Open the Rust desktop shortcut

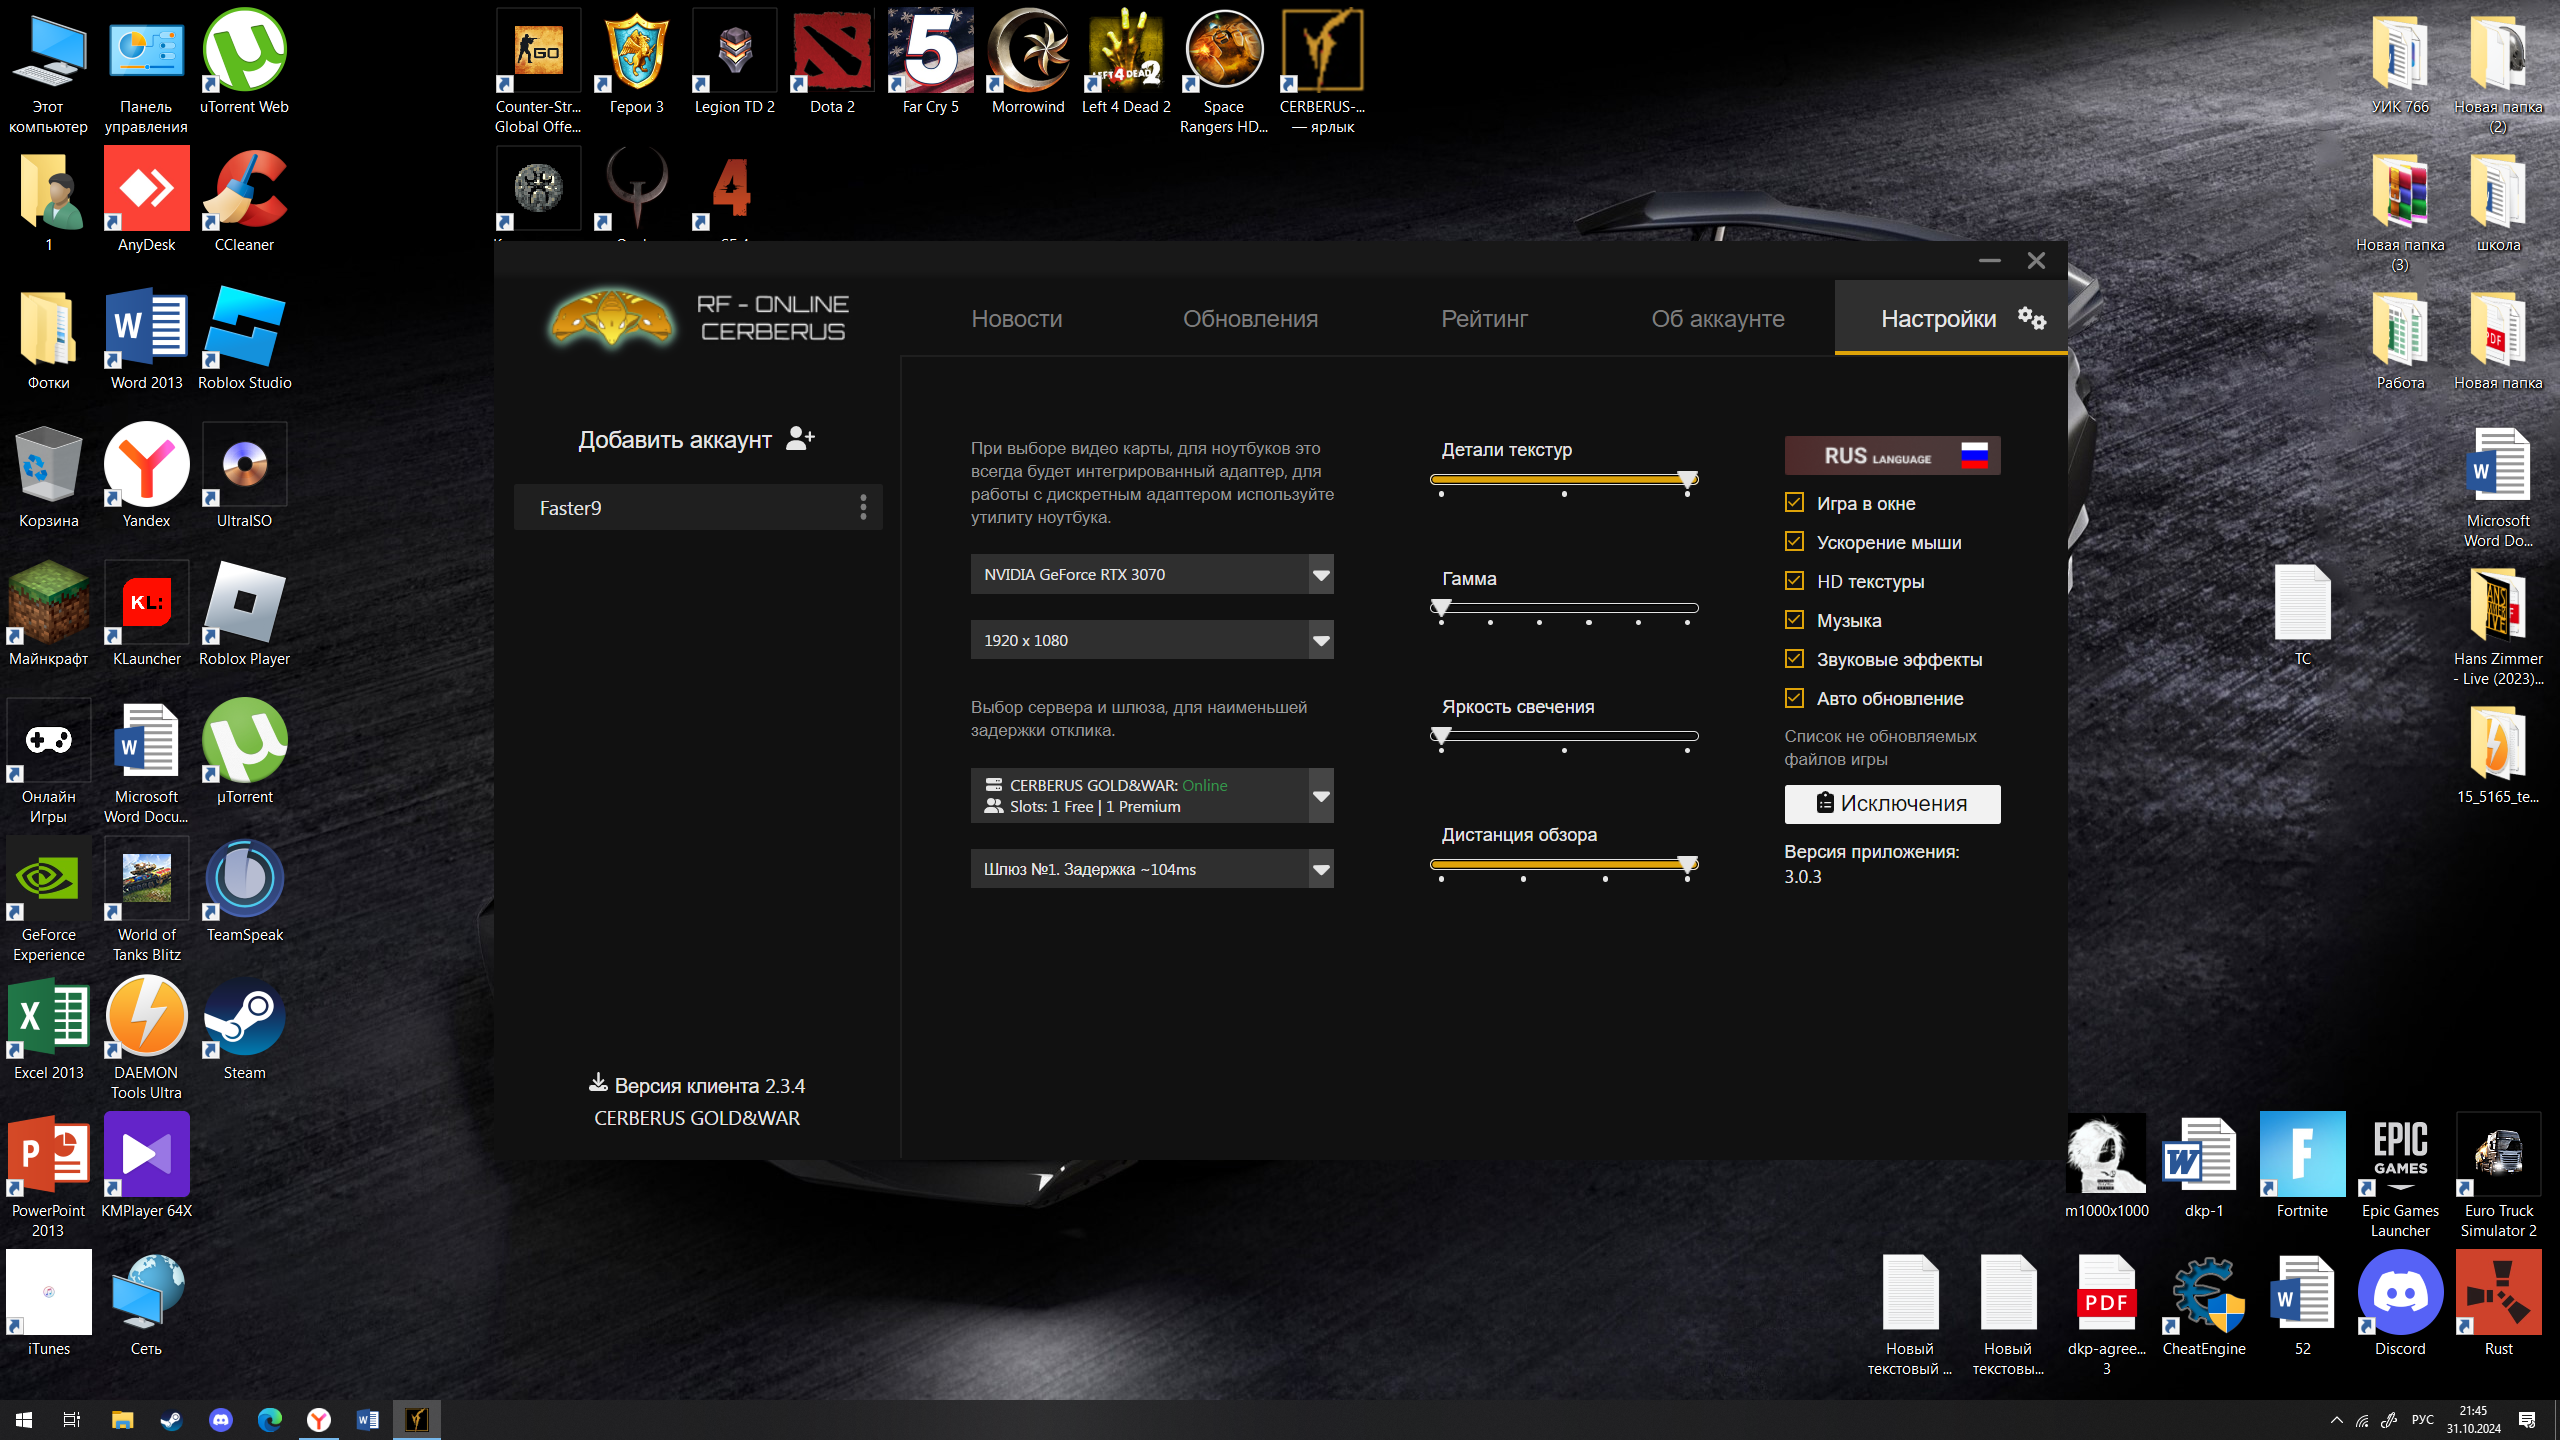[x=2498, y=1304]
